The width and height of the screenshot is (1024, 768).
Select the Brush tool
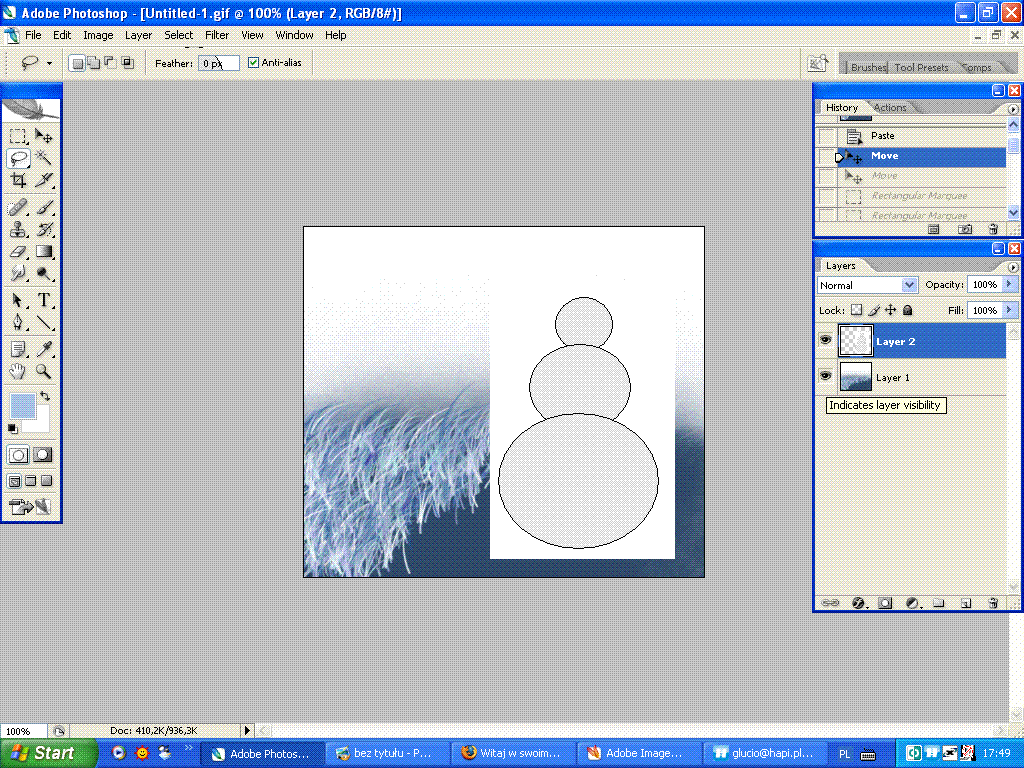(x=44, y=208)
